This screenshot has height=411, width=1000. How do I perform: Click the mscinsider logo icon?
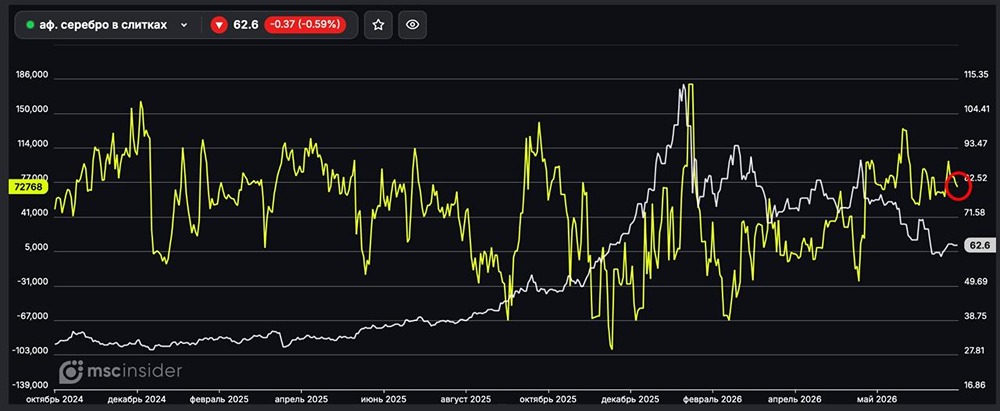pyautogui.click(x=71, y=371)
